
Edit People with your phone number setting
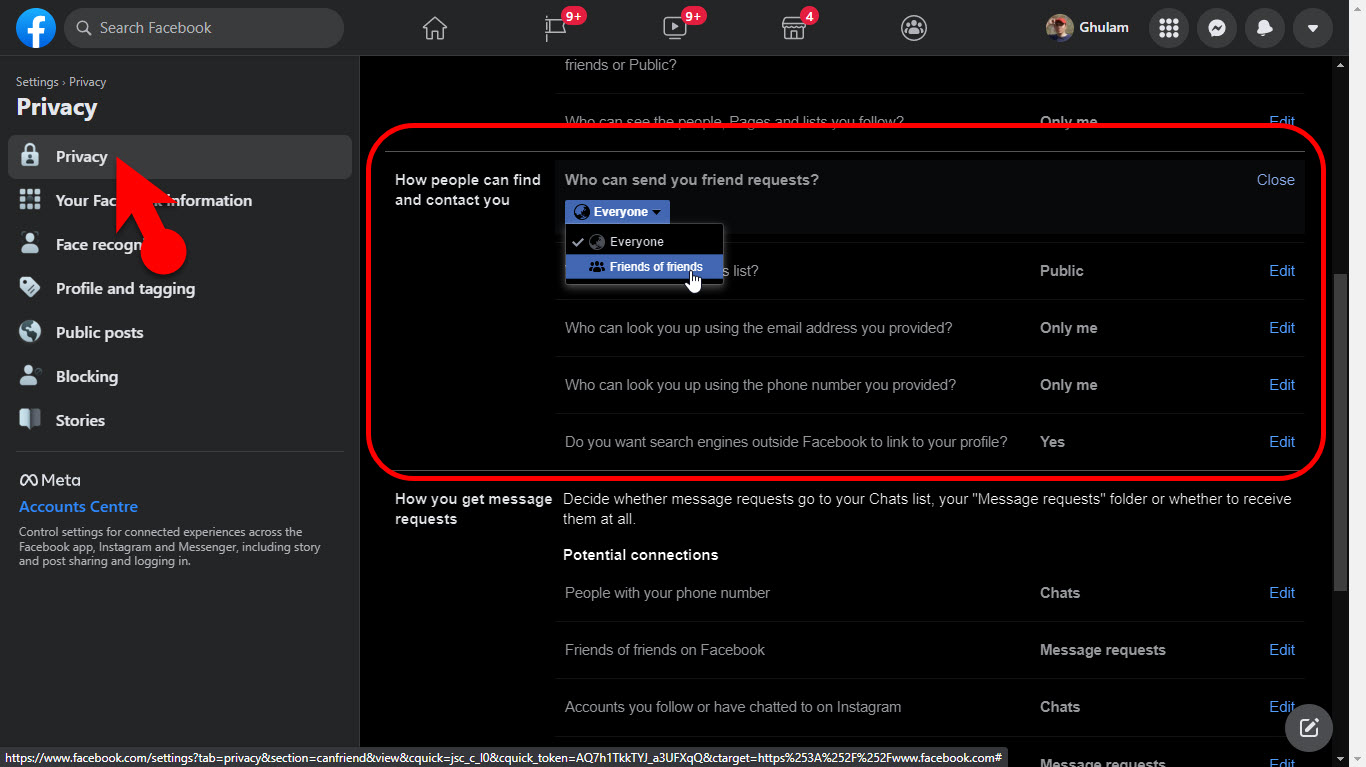coord(1282,593)
